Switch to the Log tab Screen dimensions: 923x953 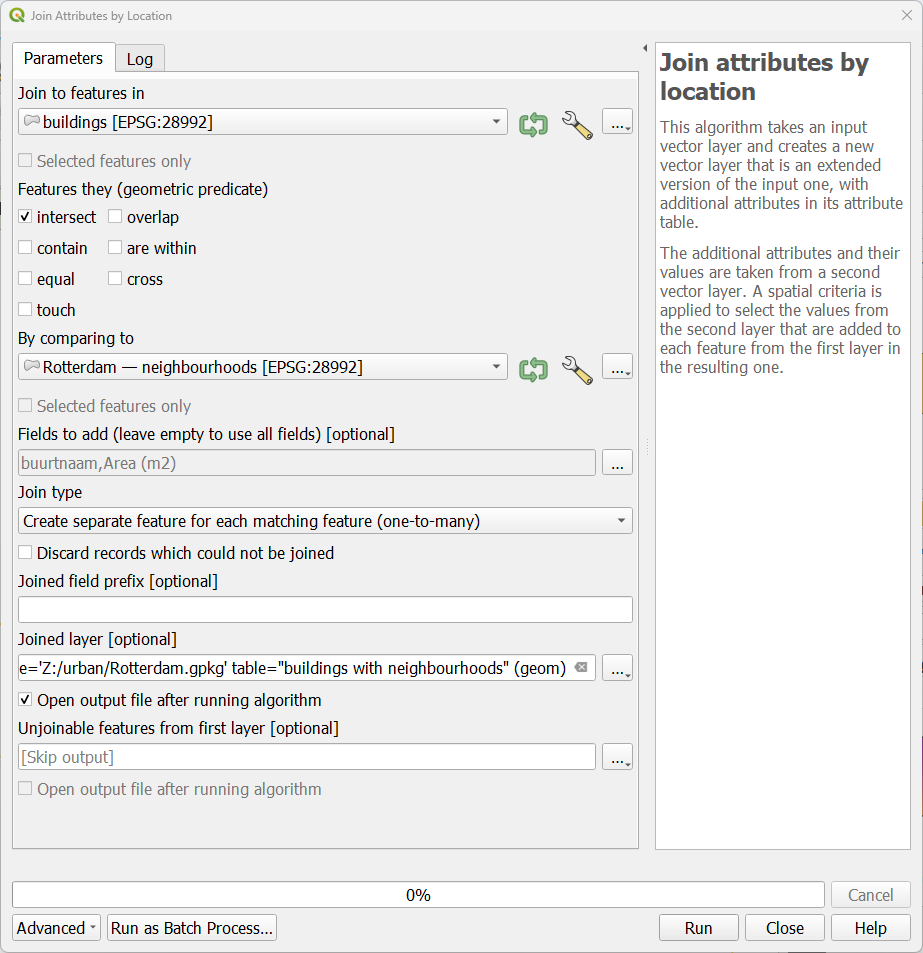pos(139,58)
